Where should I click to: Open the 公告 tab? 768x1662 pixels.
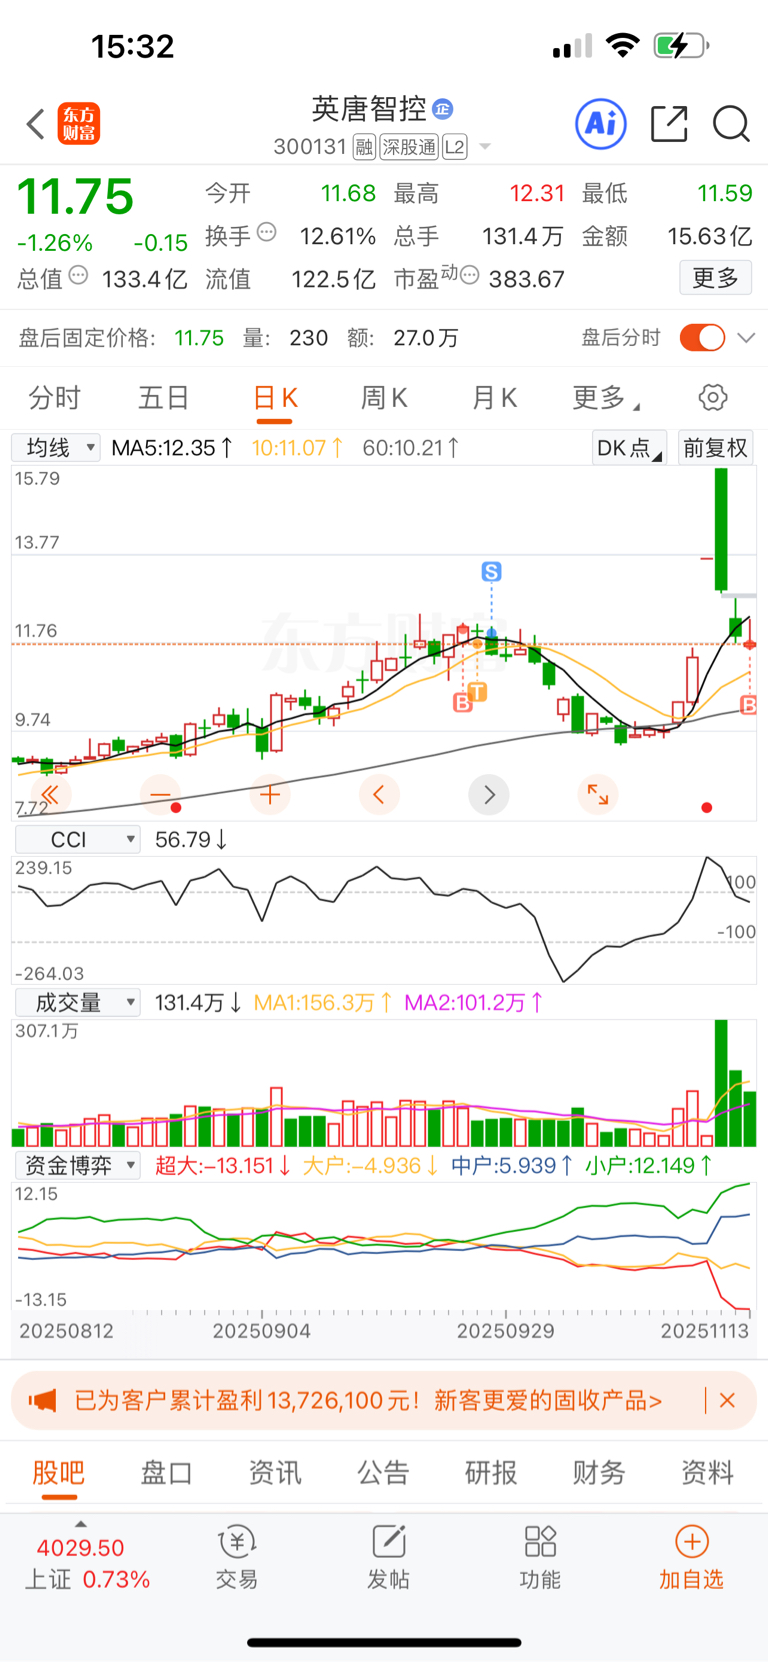coord(383,1473)
